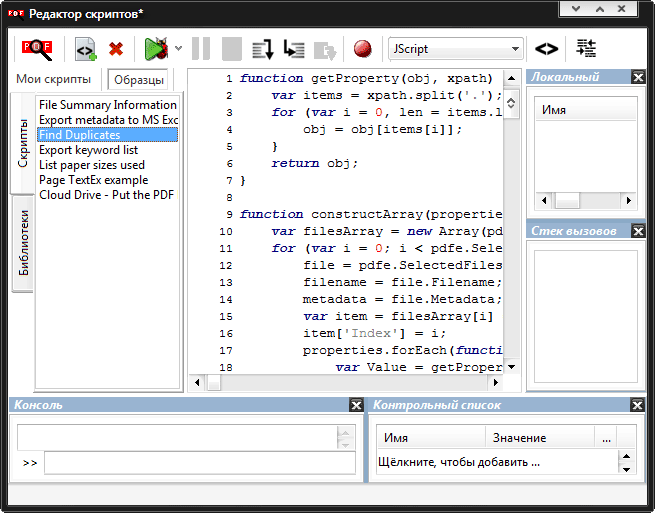Close the Стек вызовов panel
Viewport: 655px width, 513px height.
point(638,231)
